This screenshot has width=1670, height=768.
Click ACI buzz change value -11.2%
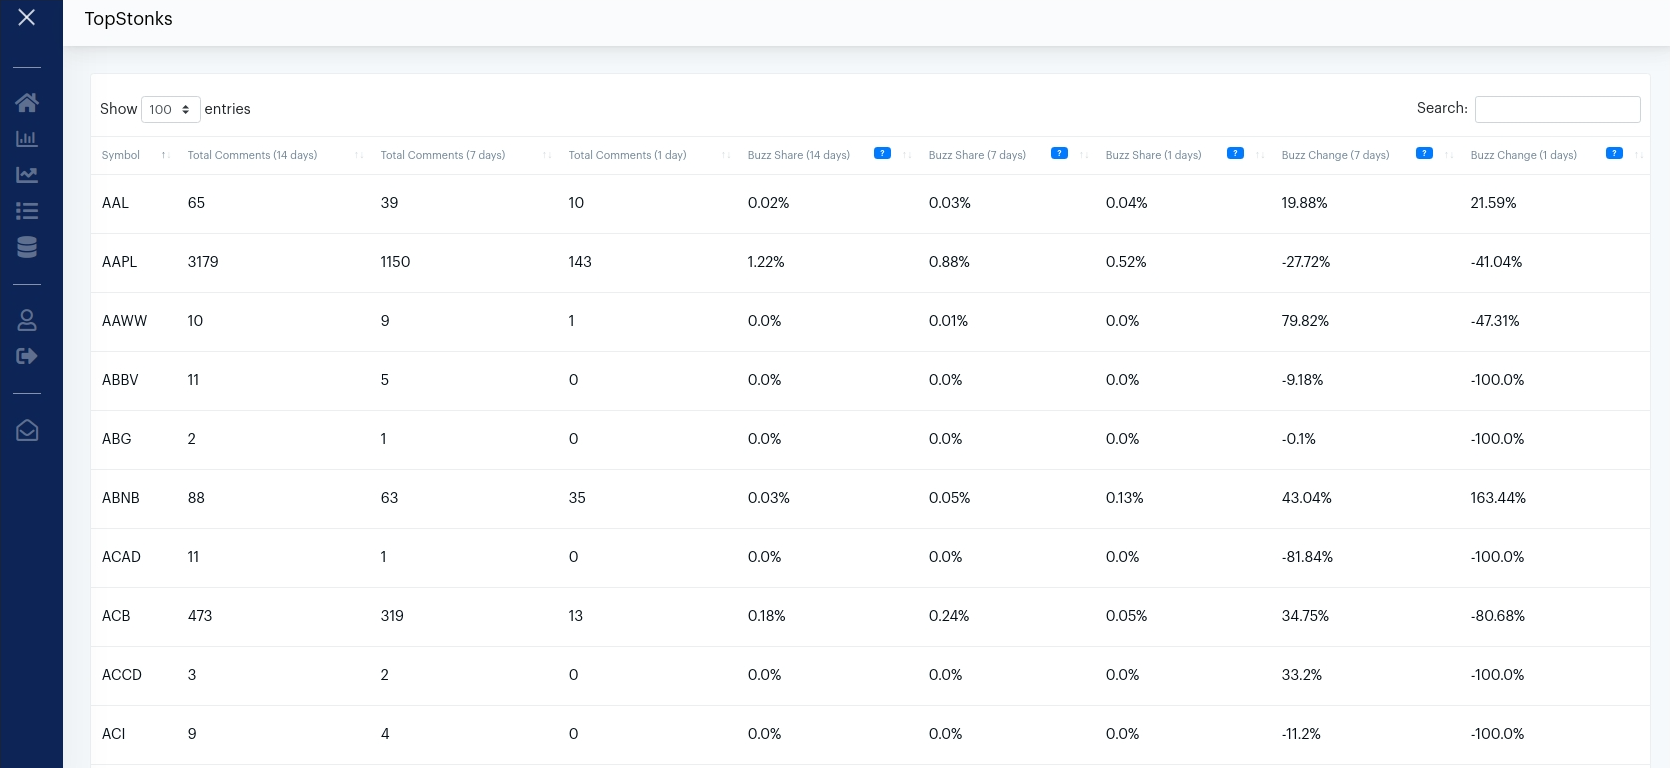(1301, 734)
